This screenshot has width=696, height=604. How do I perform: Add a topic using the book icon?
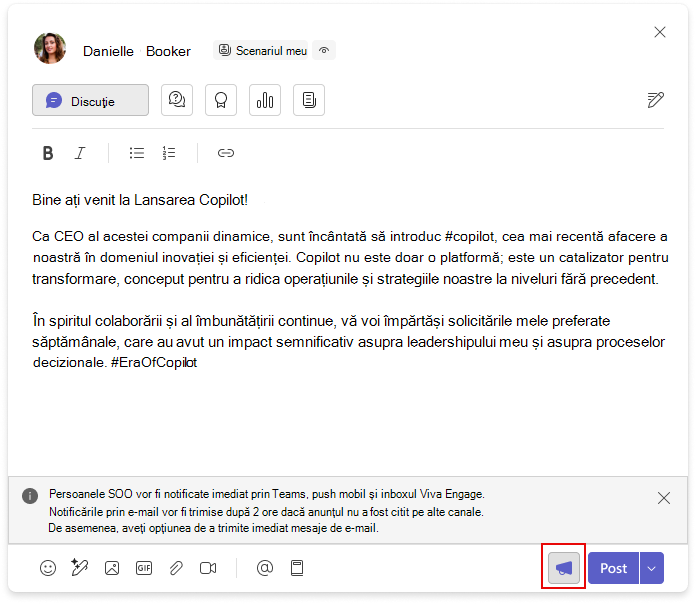(x=297, y=568)
